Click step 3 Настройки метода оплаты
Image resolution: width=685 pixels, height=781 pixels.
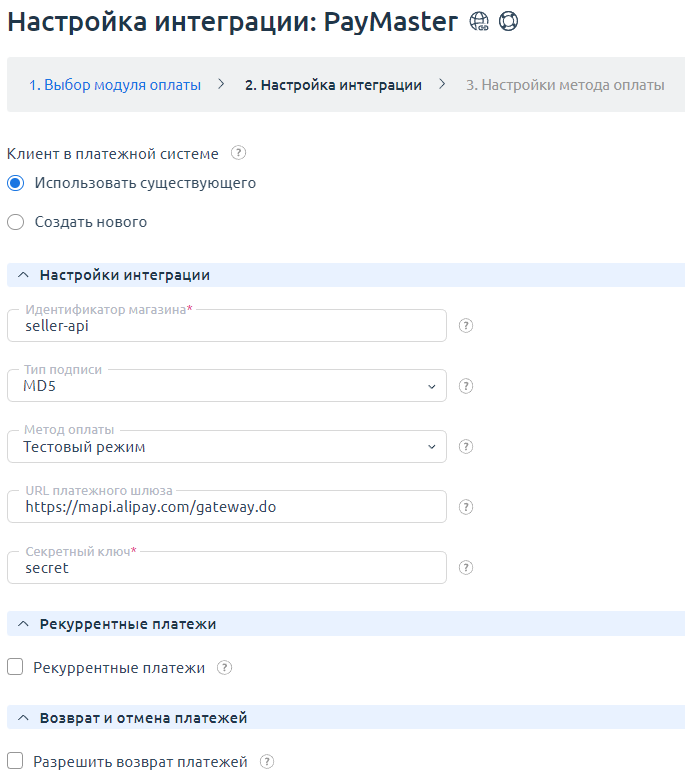coord(565,85)
